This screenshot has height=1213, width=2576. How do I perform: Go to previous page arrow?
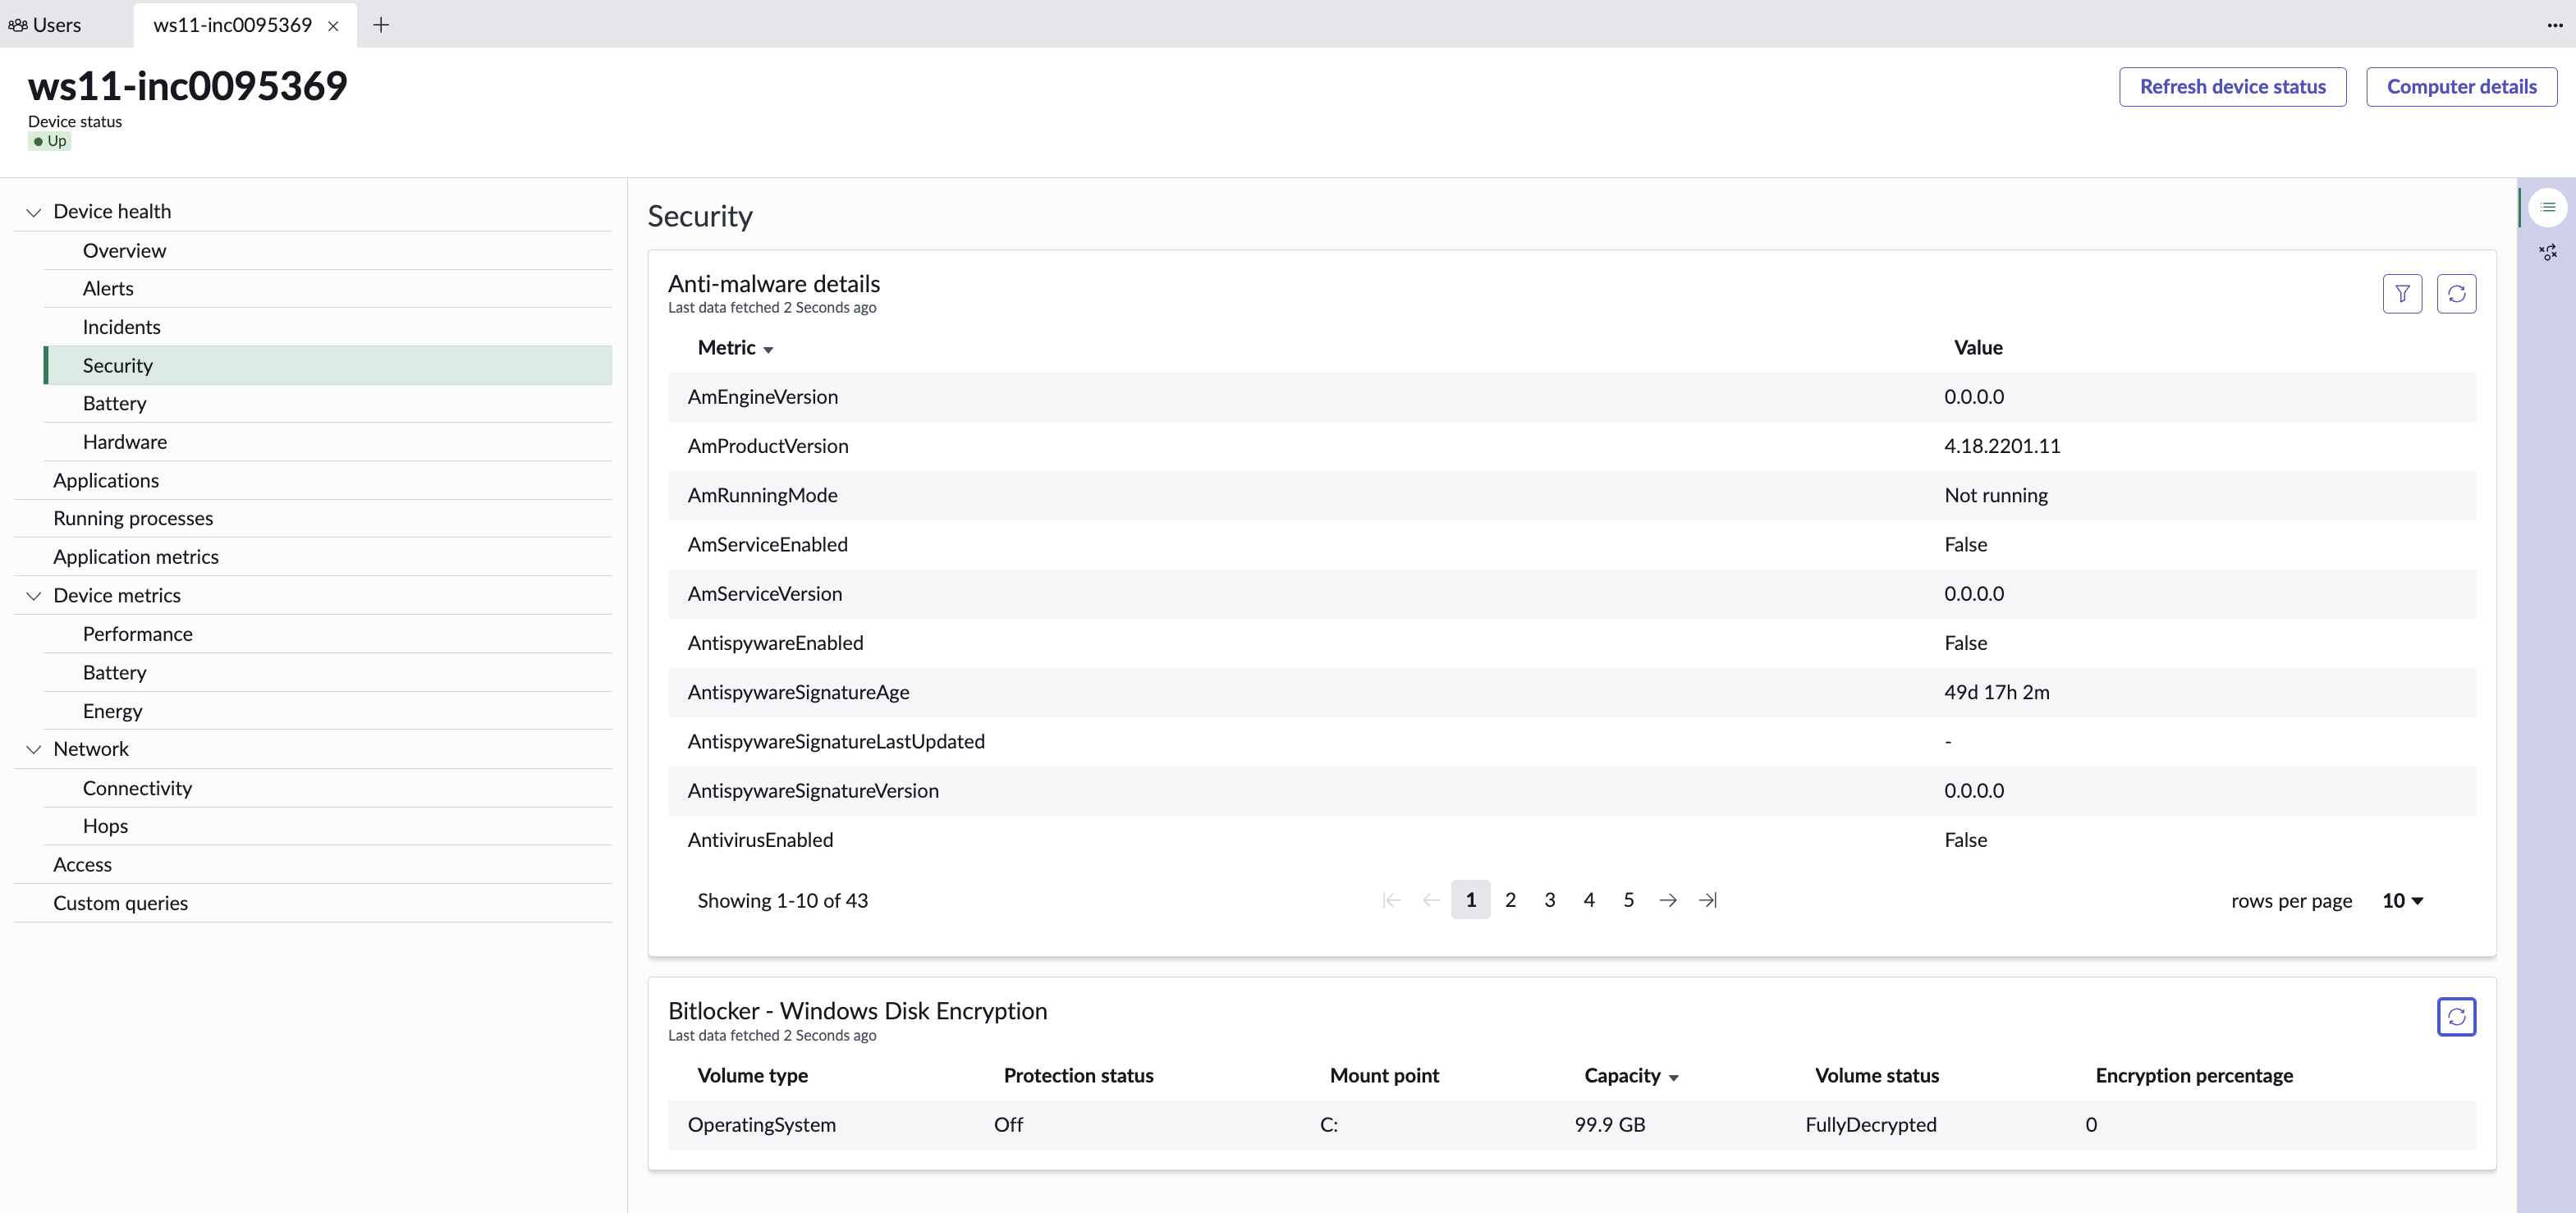(x=1430, y=900)
